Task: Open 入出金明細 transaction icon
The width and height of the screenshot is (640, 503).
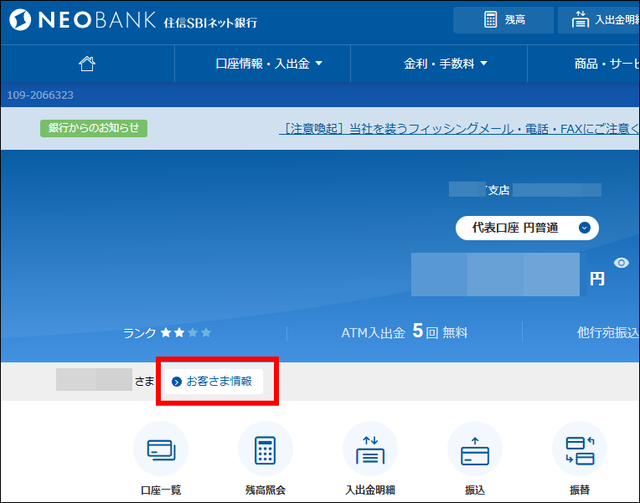Action: pos(370,449)
